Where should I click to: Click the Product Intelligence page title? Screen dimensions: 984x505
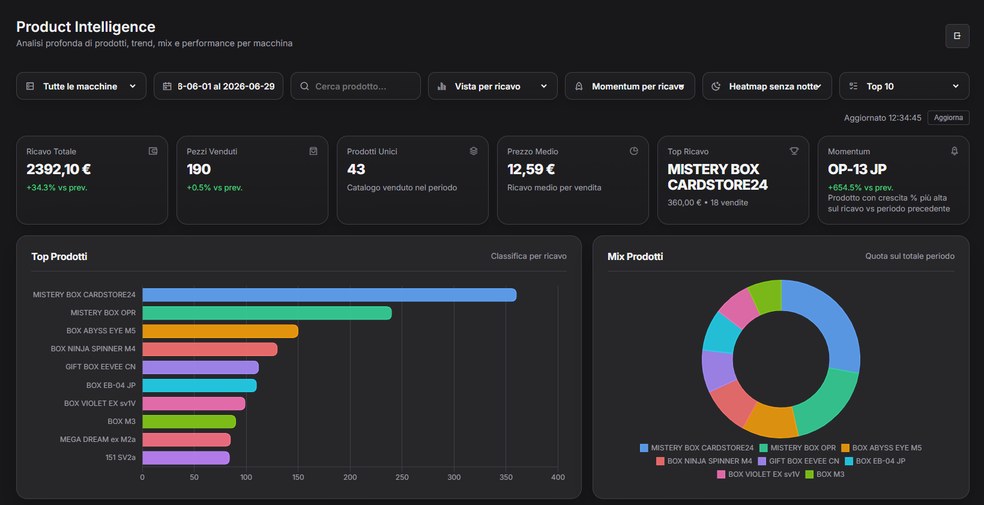86,27
